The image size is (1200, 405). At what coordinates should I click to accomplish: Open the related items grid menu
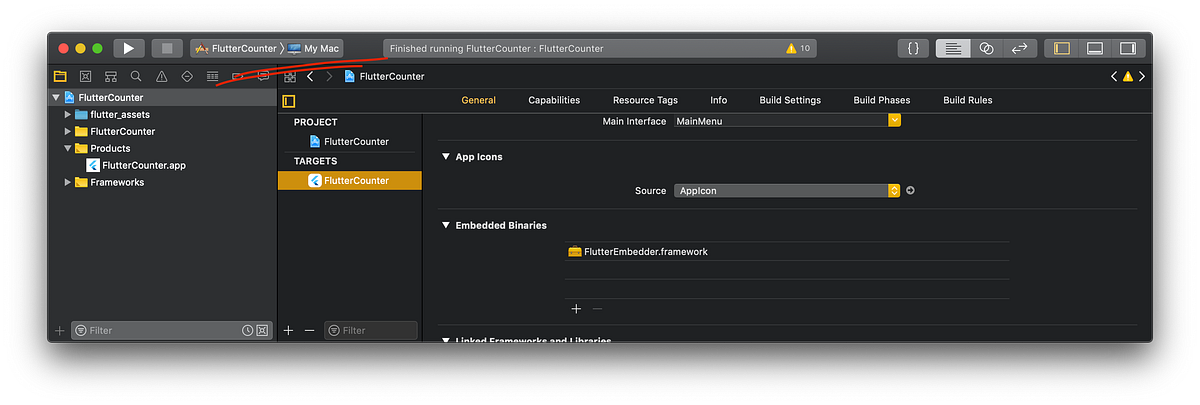290,76
